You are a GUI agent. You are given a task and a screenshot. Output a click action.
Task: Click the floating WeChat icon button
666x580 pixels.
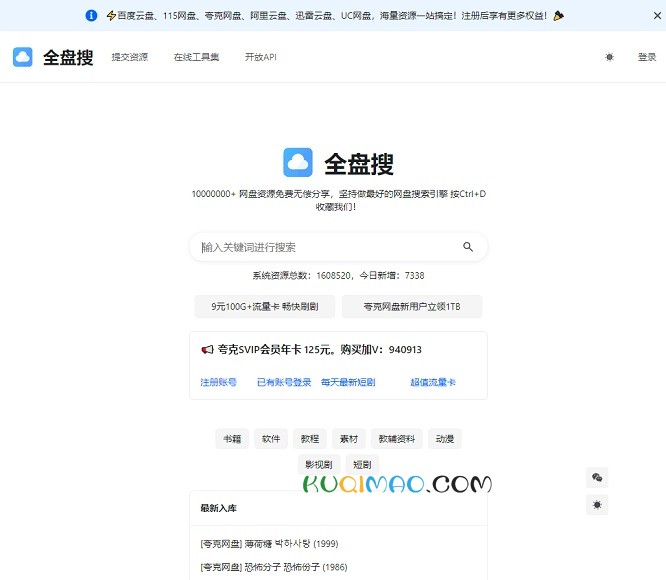point(597,478)
